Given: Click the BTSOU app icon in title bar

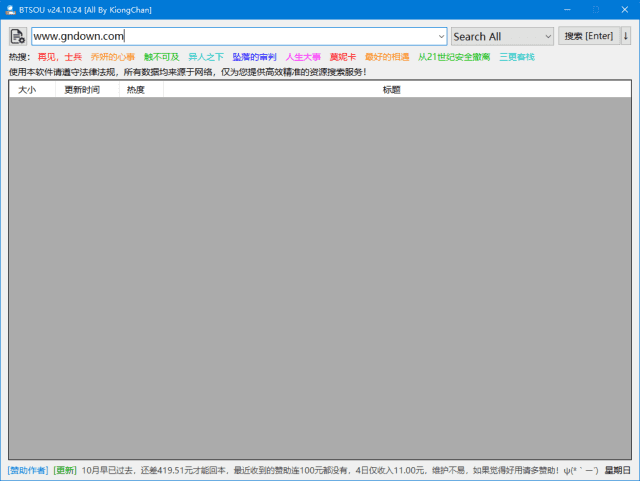Looking at the screenshot, I should (11, 10).
